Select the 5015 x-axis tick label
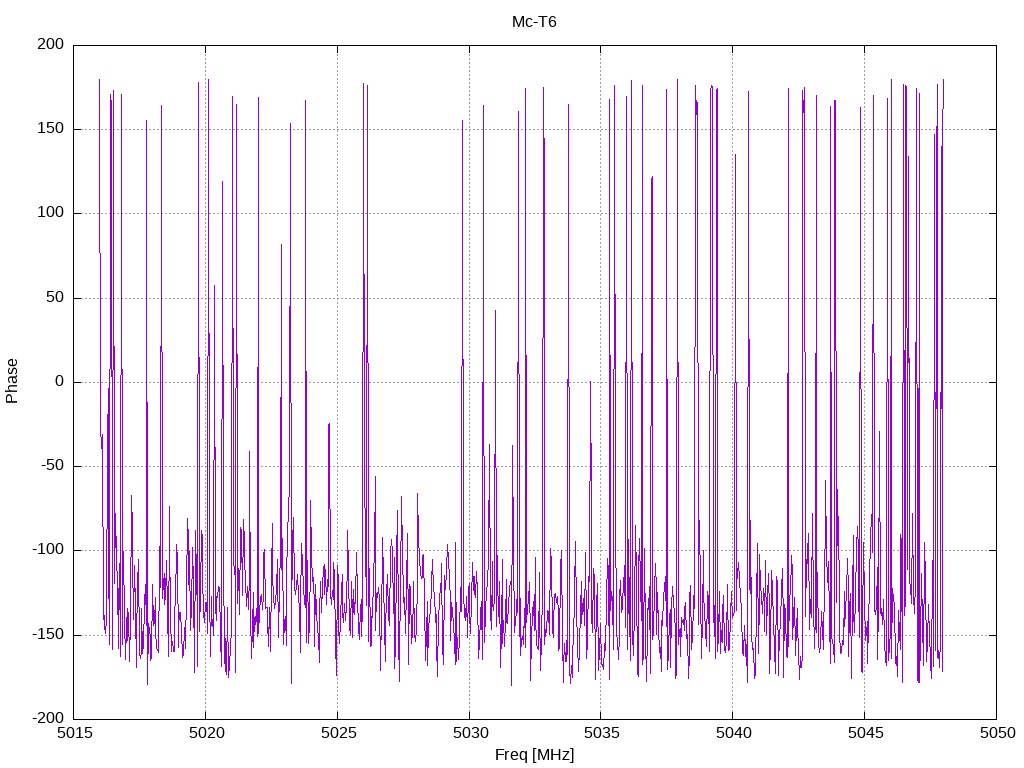Image resolution: width=1024 pixels, height=768 pixels. [74, 733]
